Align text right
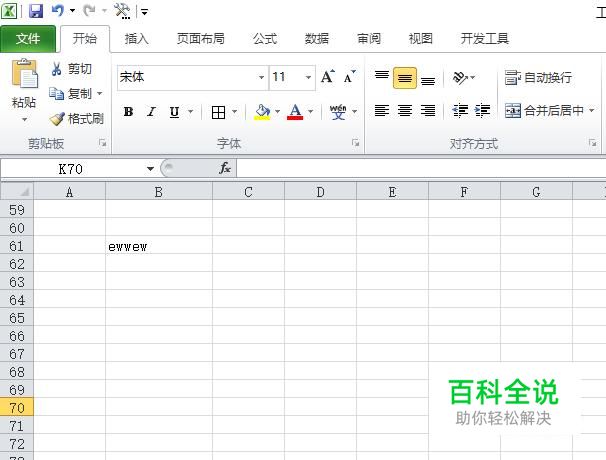The image size is (606, 460). tap(428, 111)
